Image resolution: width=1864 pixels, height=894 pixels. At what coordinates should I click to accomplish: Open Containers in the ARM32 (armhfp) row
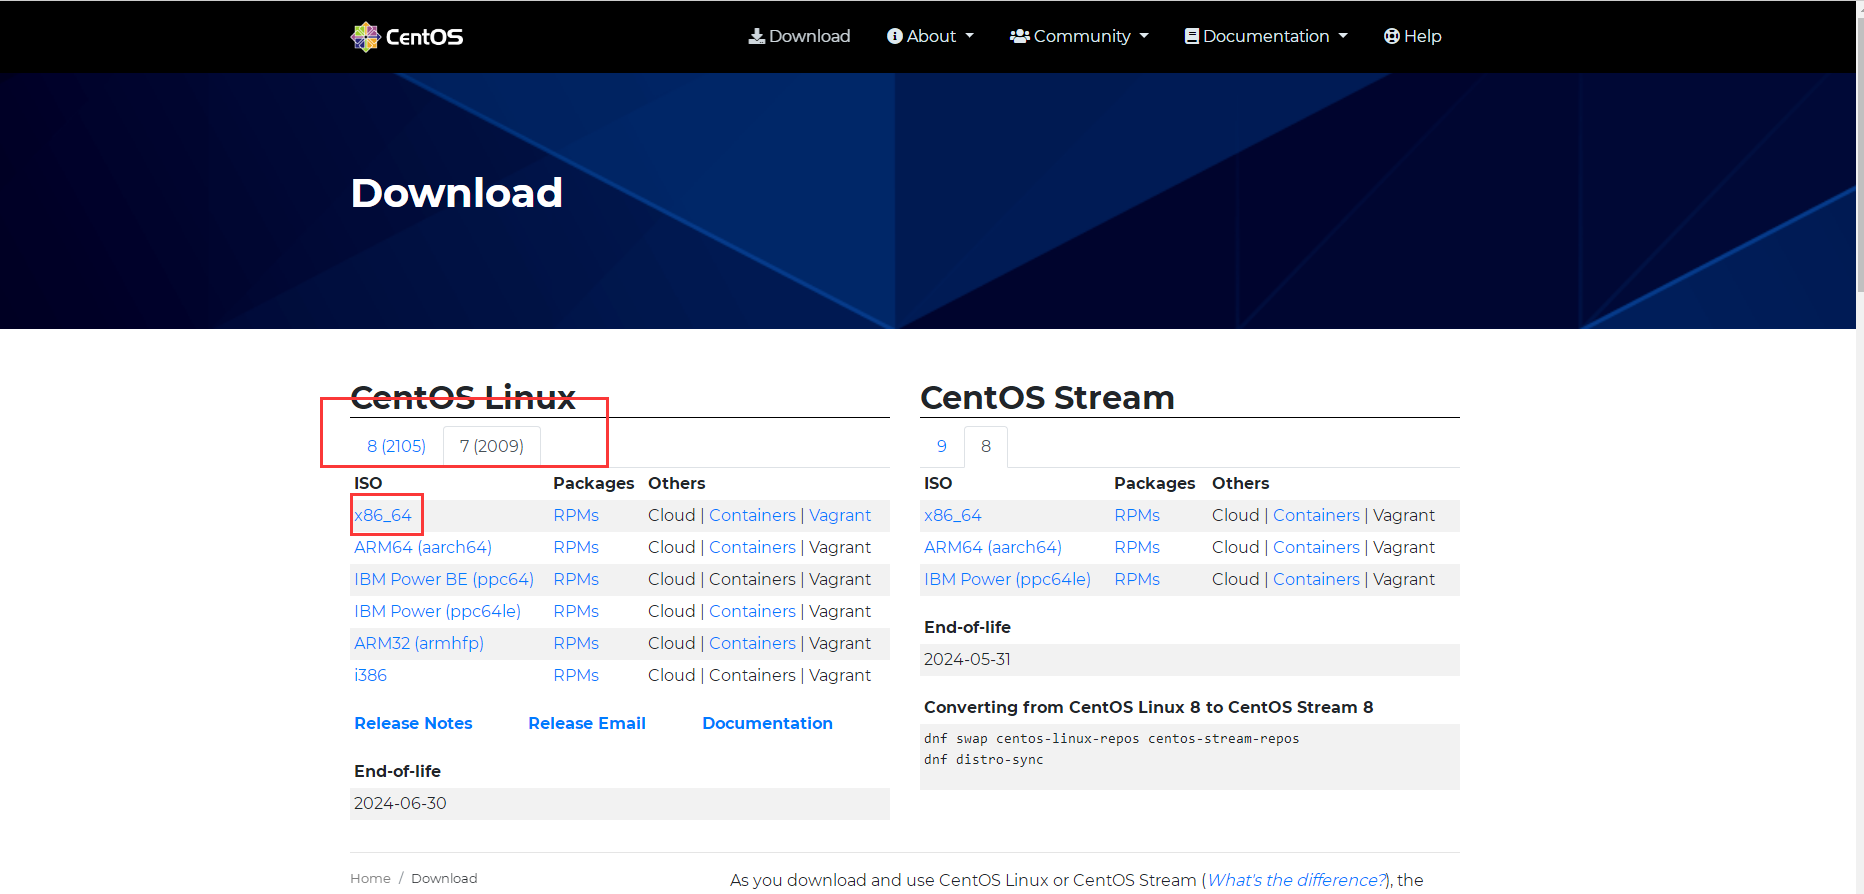(752, 643)
